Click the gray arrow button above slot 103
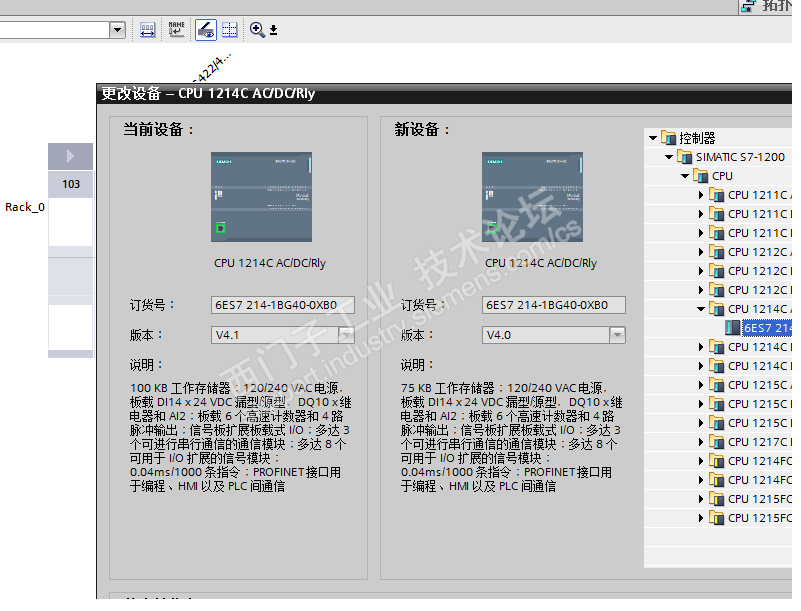 point(70,156)
